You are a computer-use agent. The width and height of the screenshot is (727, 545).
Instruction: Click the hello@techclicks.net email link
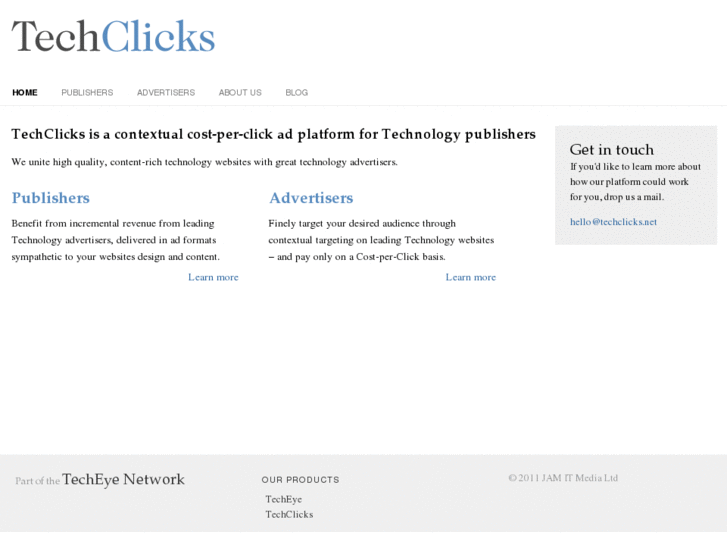(x=613, y=222)
